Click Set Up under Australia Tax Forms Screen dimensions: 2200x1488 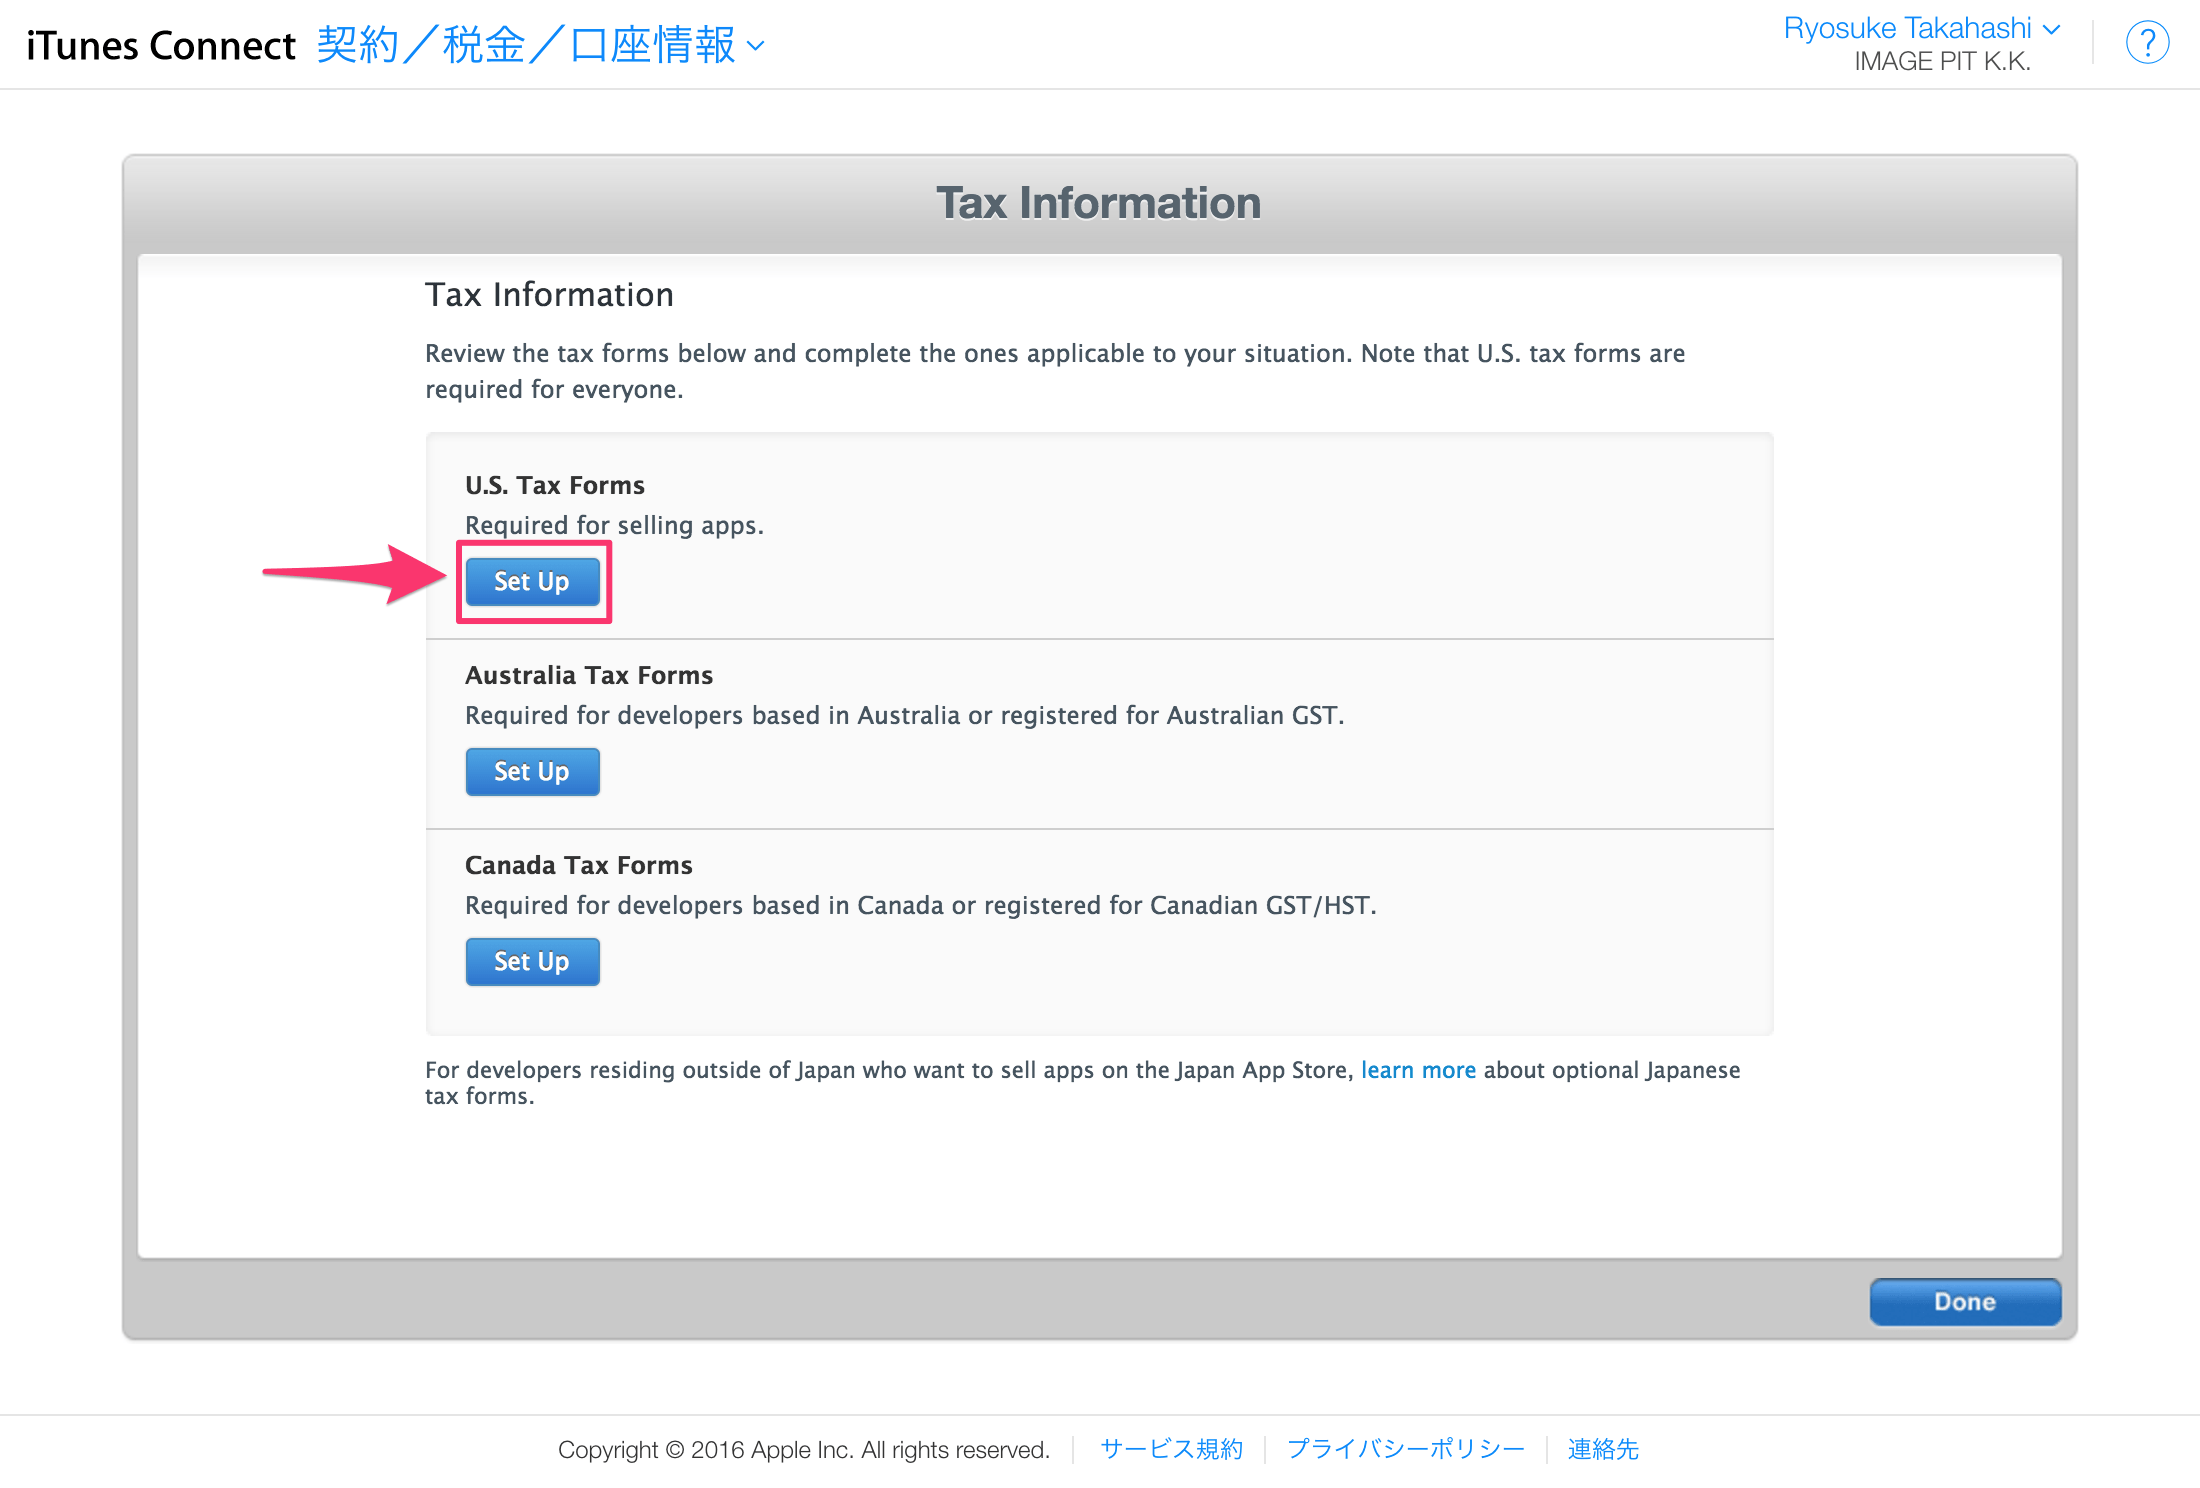(532, 772)
